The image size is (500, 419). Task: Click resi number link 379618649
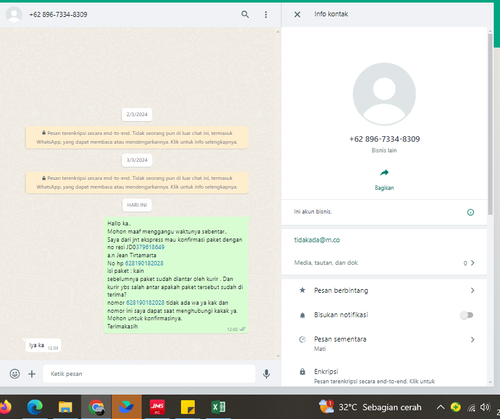[150, 247]
